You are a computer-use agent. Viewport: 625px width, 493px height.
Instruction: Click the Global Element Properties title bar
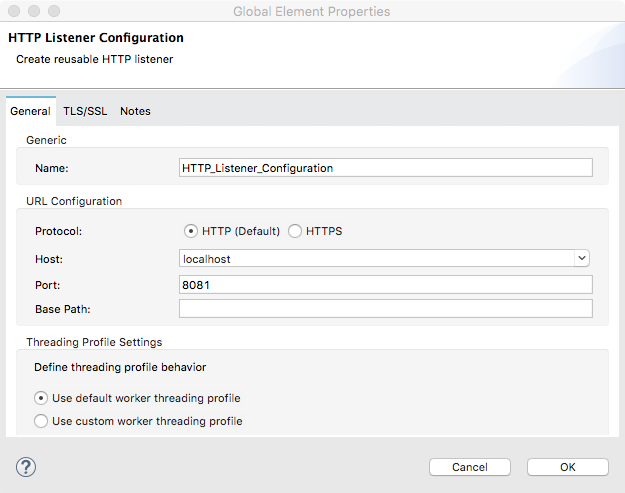click(x=312, y=12)
